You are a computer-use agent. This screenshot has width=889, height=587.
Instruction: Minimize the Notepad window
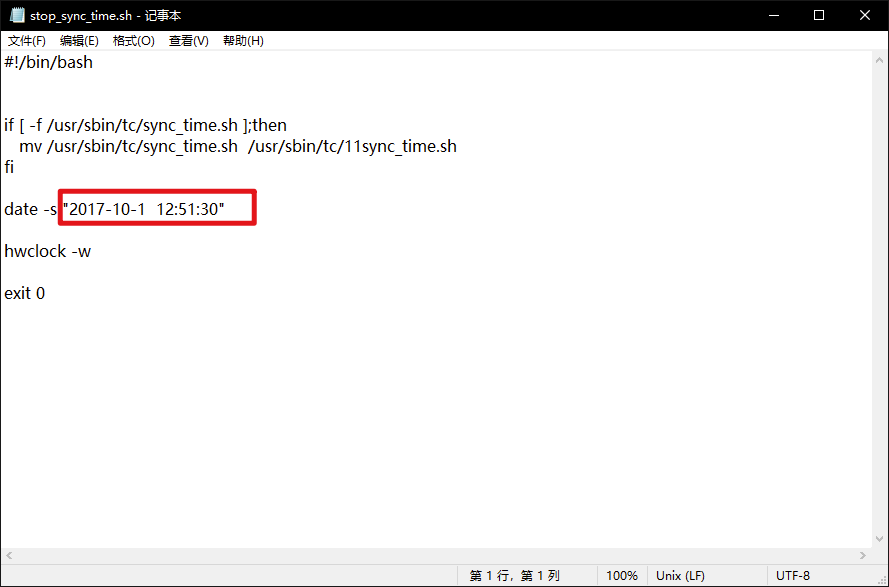[x=773, y=15]
